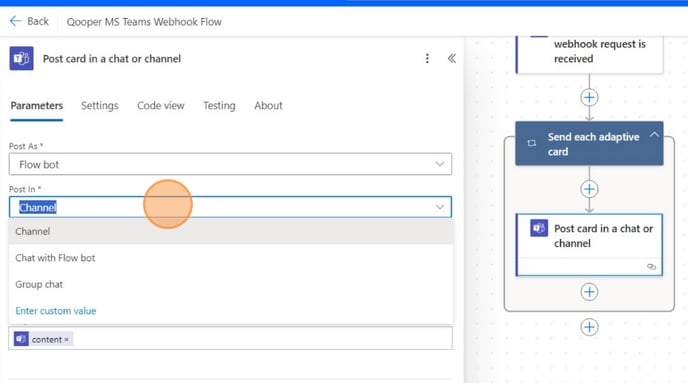Add step inside Send each adaptive card
Screen dimensions: 688x383
(x=589, y=189)
